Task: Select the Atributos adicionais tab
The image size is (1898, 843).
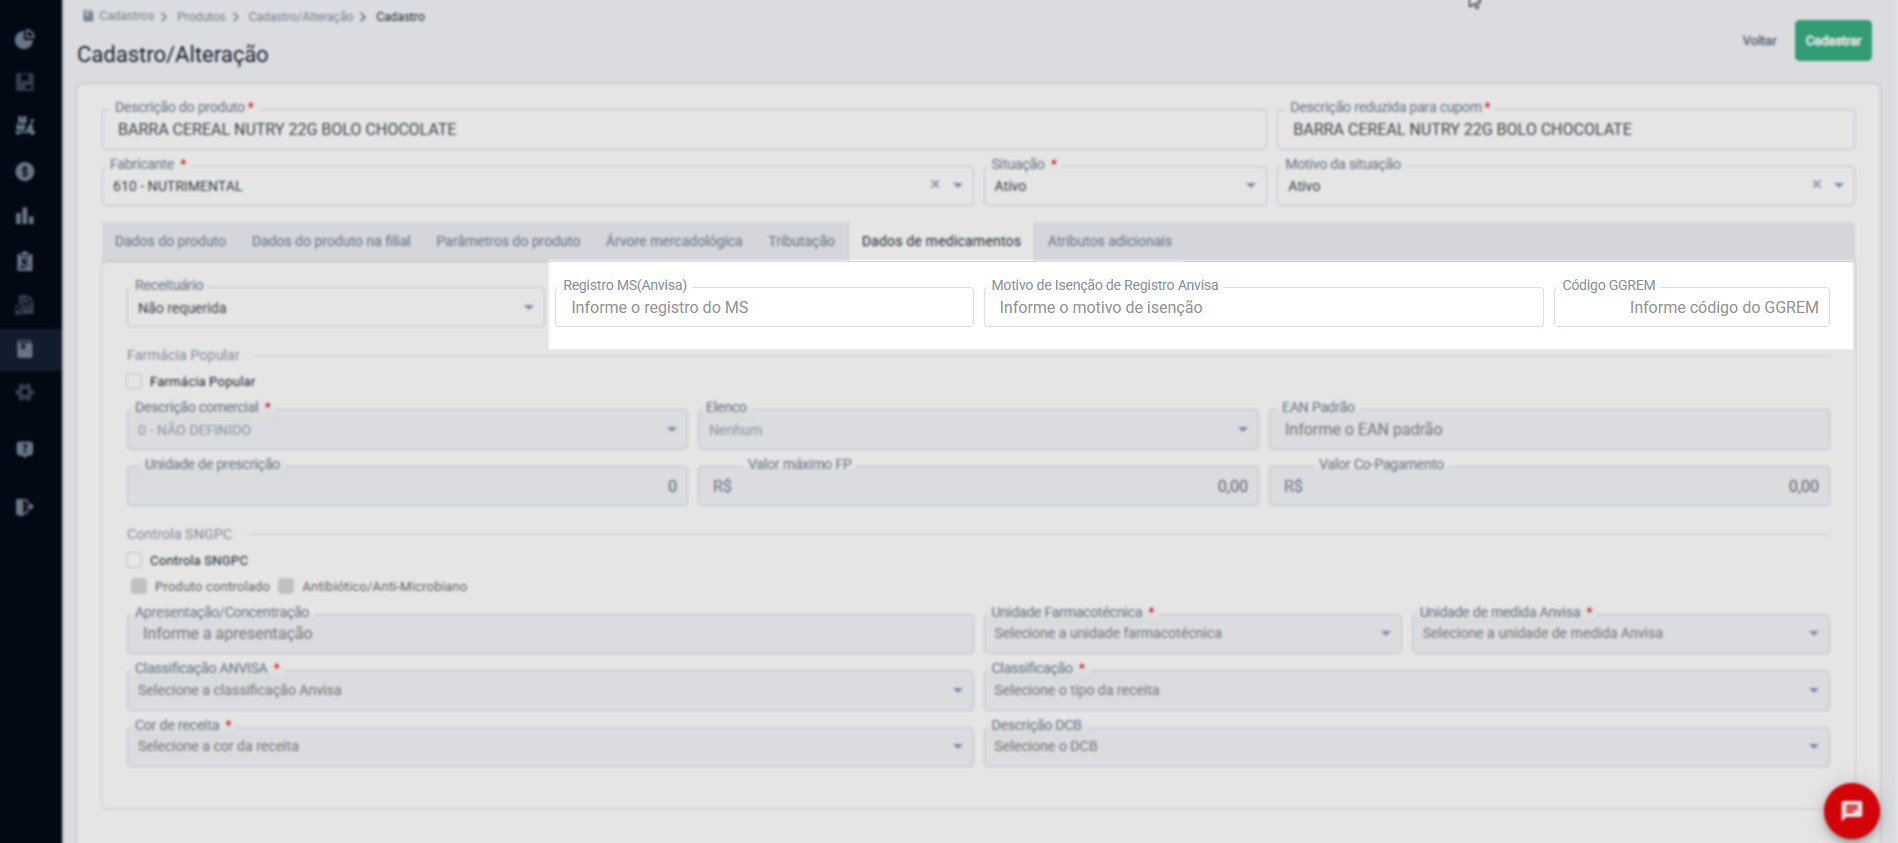Action: click(1109, 241)
